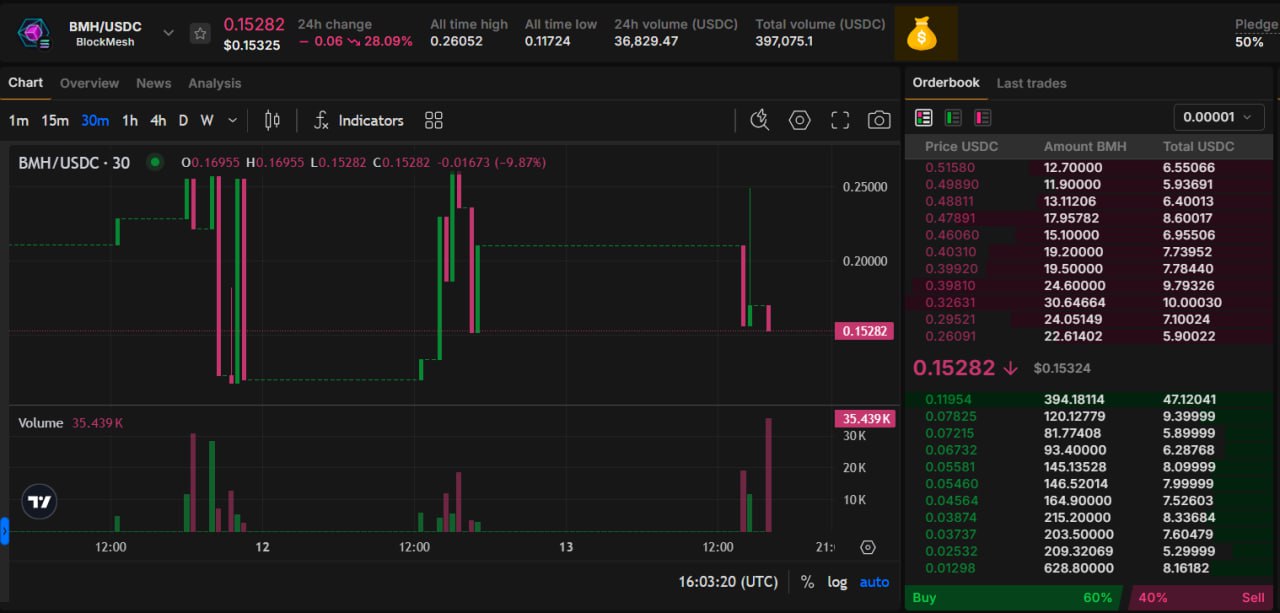
Task: Click amount 394.18114 in the orderbook
Action: [x=1074, y=400]
